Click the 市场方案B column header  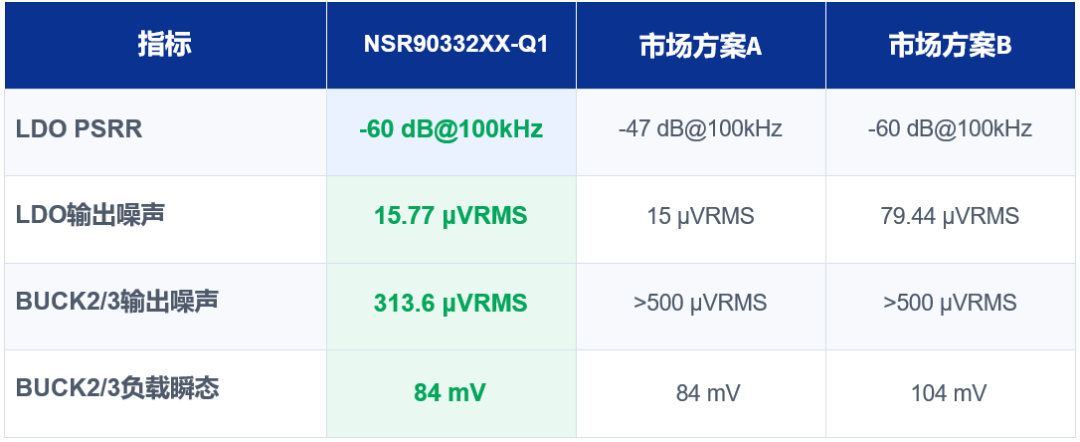950,46
